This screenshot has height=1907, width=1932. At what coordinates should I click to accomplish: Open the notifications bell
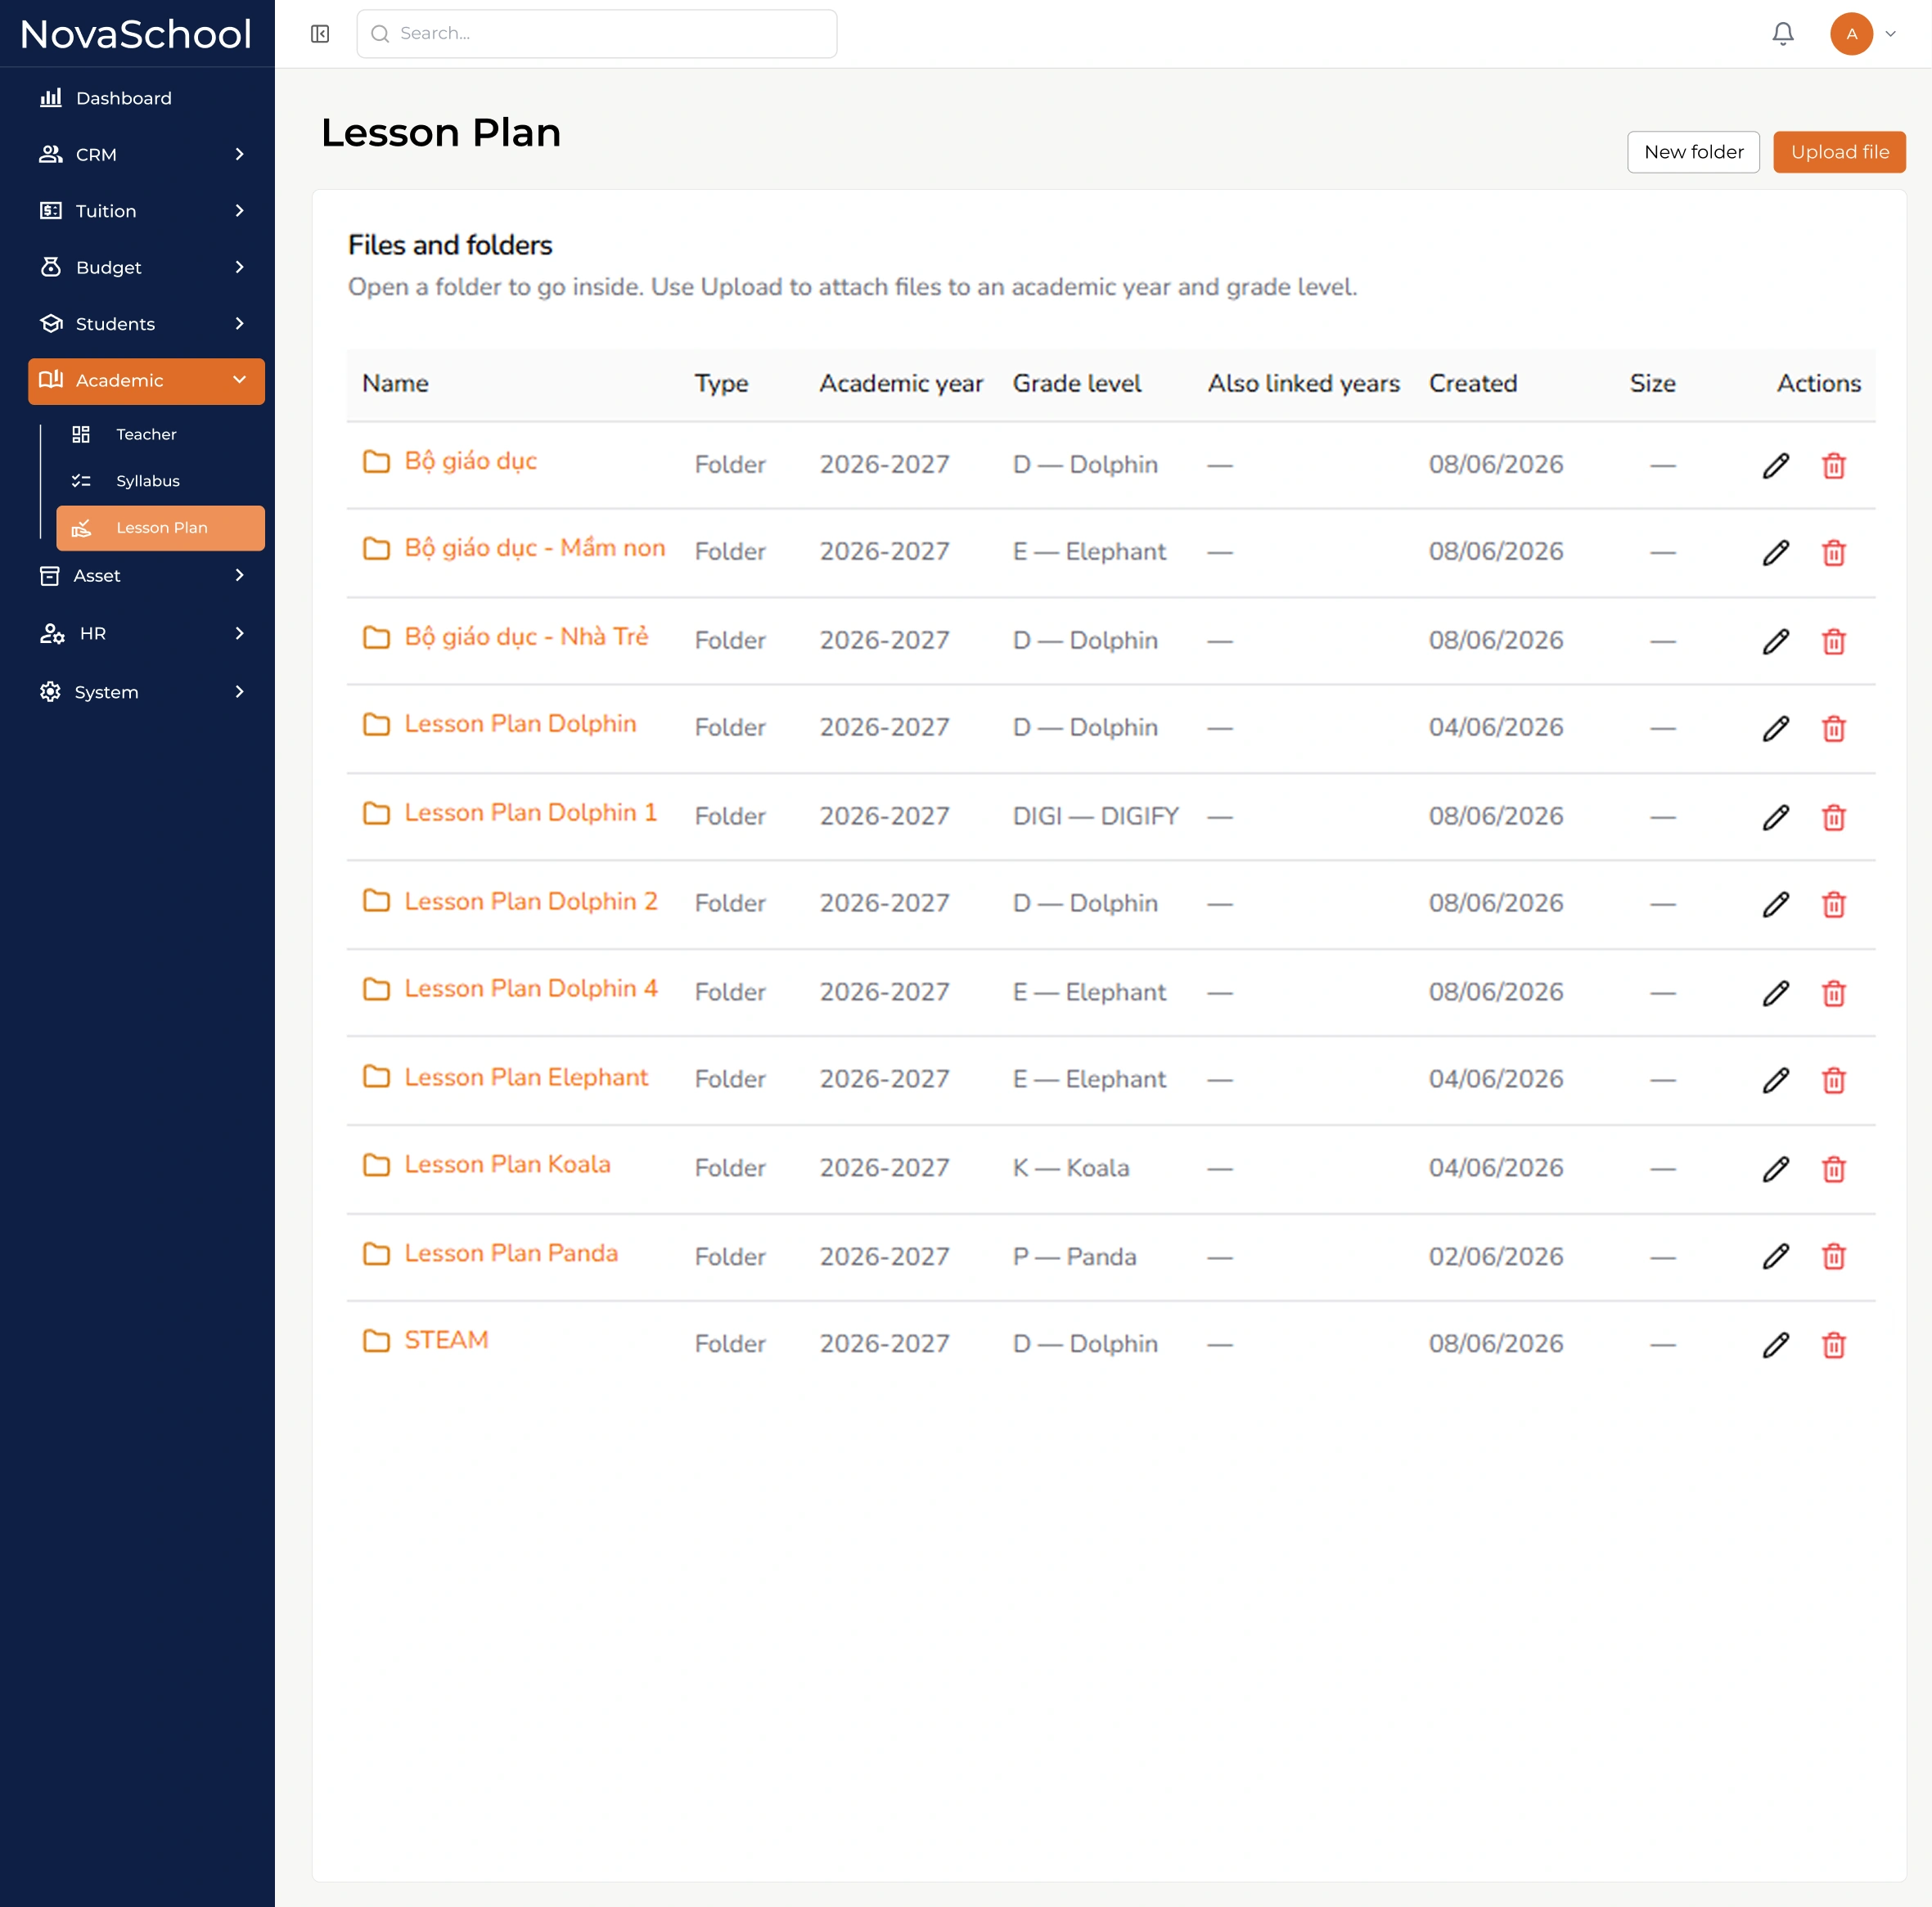[x=1783, y=34]
